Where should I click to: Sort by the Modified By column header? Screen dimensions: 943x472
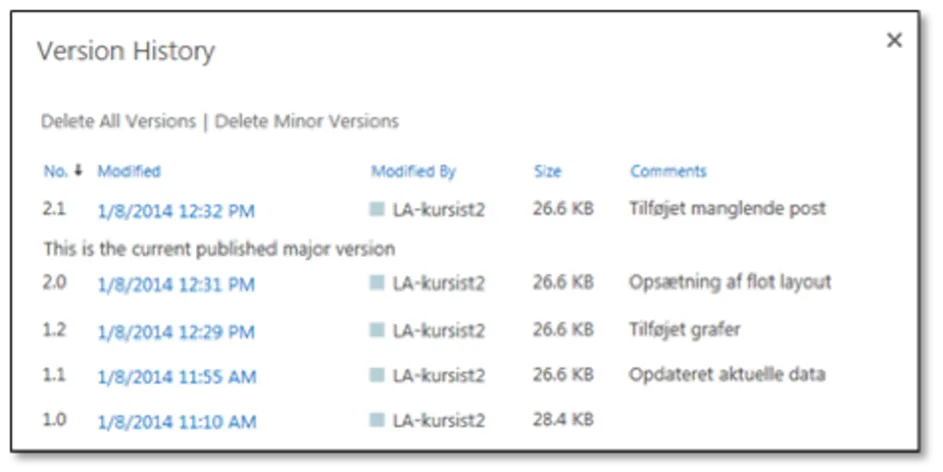point(413,171)
